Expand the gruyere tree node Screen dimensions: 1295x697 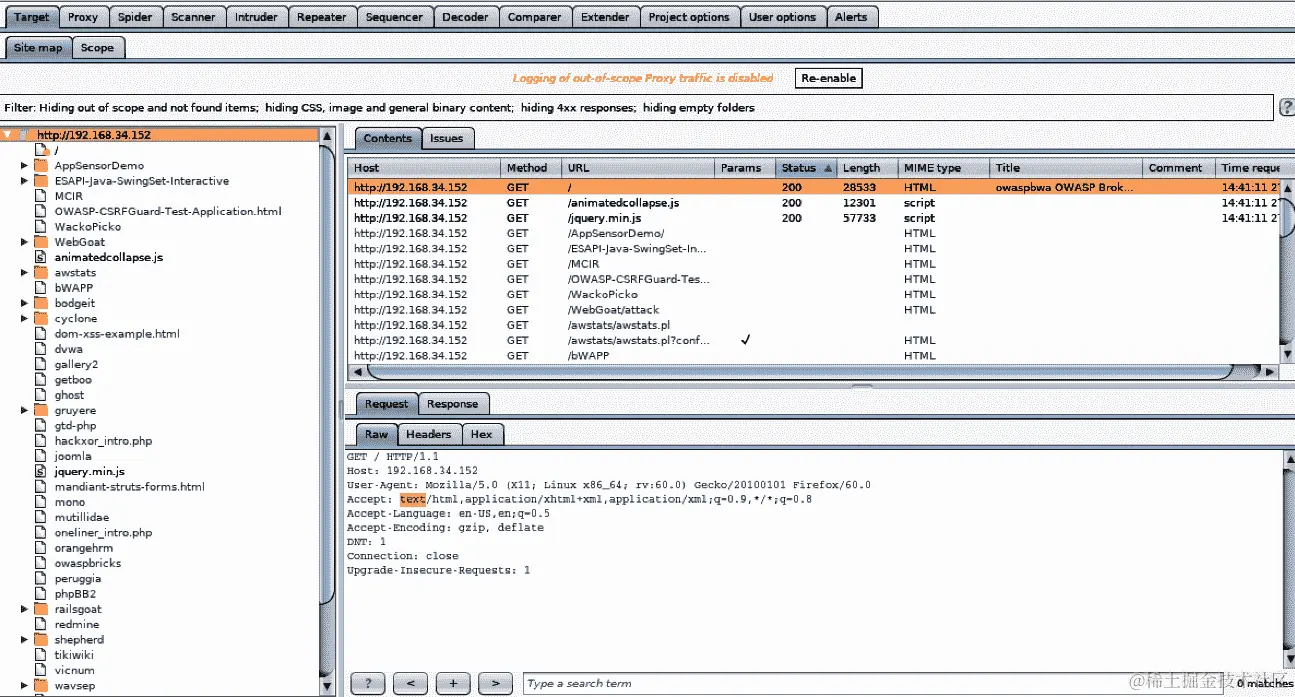pos(24,410)
